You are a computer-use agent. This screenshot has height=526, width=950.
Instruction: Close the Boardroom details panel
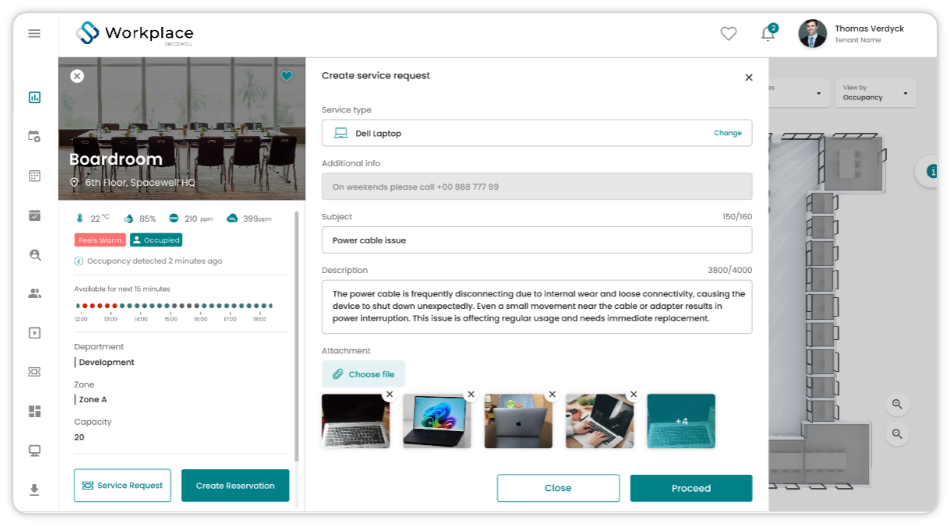pyautogui.click(x=77, y=76)
